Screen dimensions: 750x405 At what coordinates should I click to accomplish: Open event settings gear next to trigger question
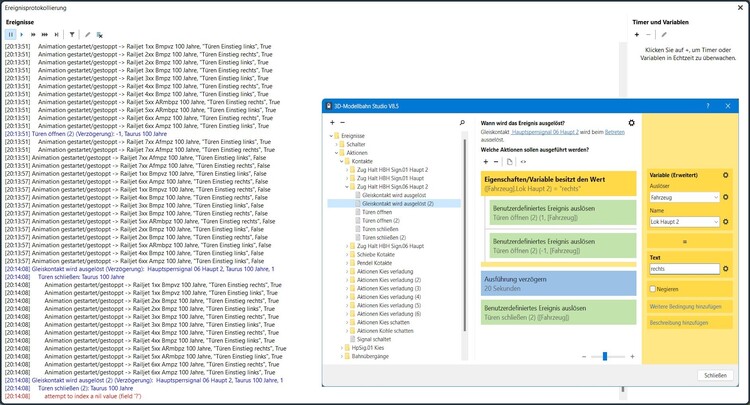[631, 123]
